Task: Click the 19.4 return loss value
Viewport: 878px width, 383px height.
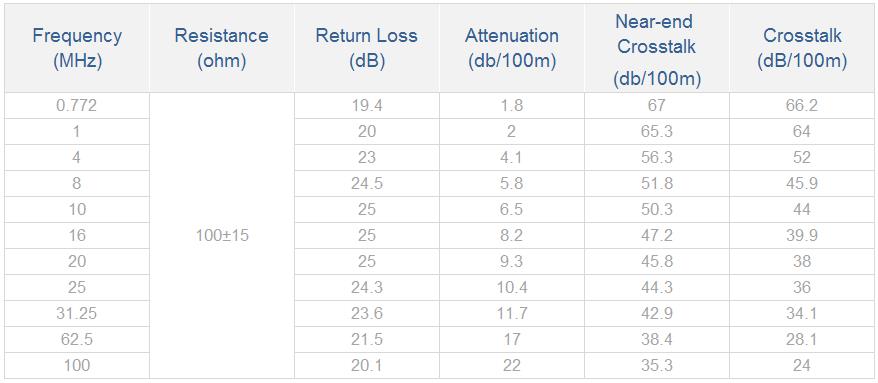Action: (x=367, y=106)
